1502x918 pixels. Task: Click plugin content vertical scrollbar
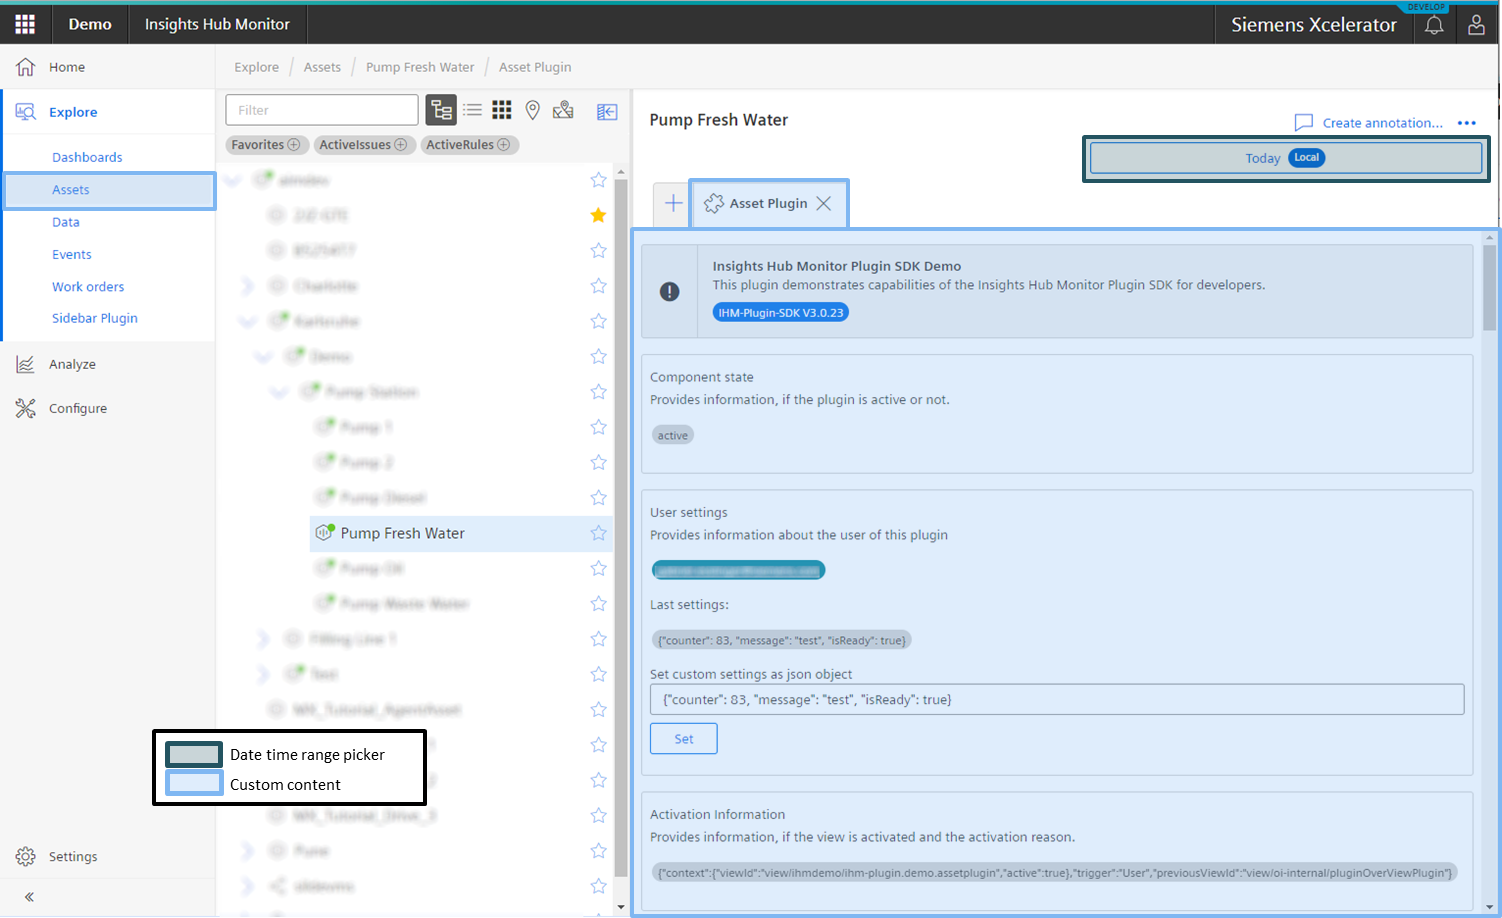pos(1489,288)
